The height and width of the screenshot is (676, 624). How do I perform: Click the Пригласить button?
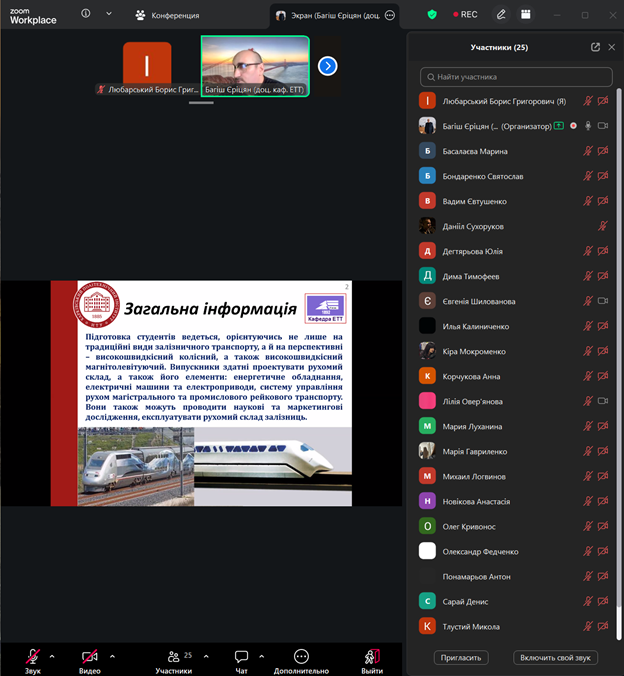coord(462,657)
